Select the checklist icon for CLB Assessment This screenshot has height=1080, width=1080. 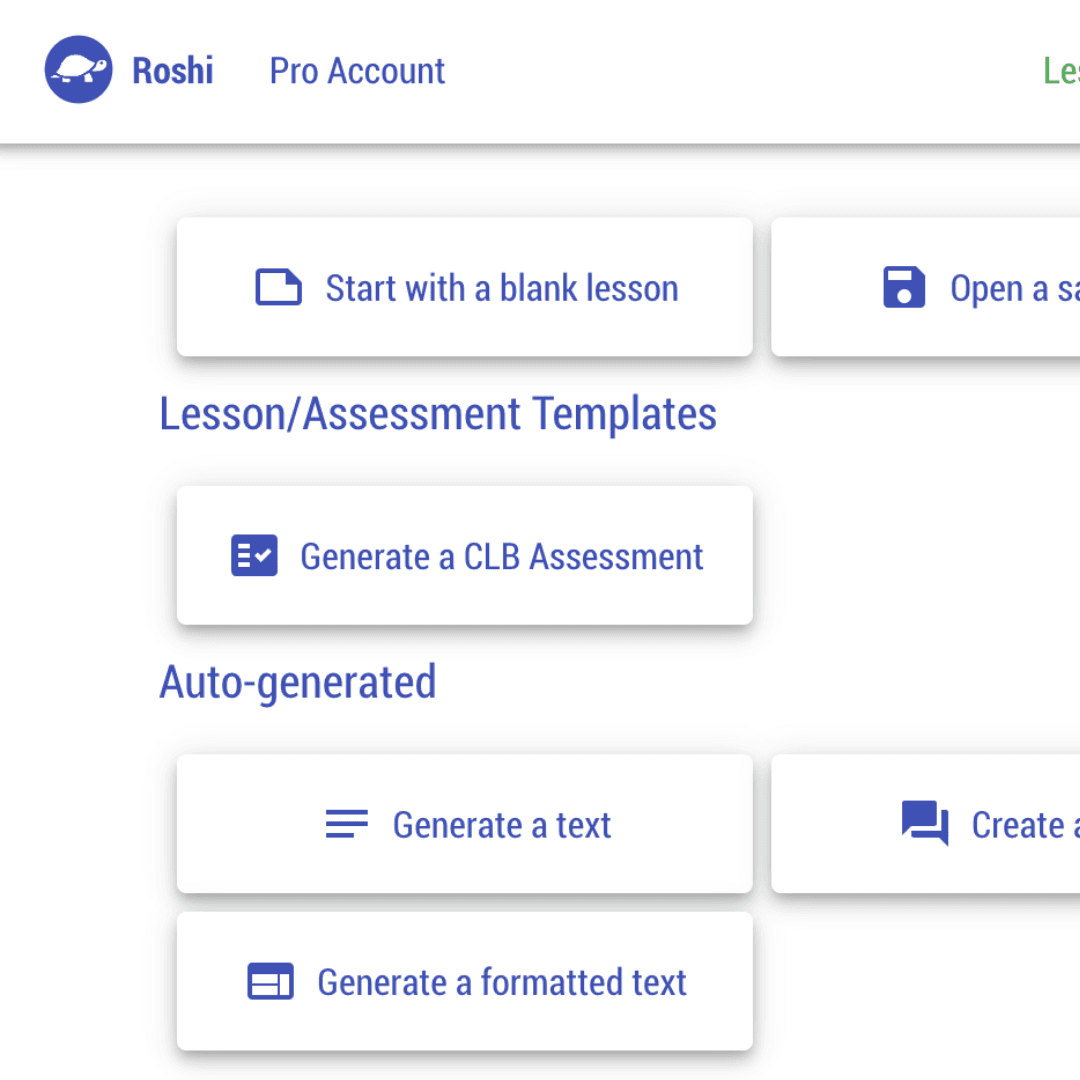[x=254, y=555]
